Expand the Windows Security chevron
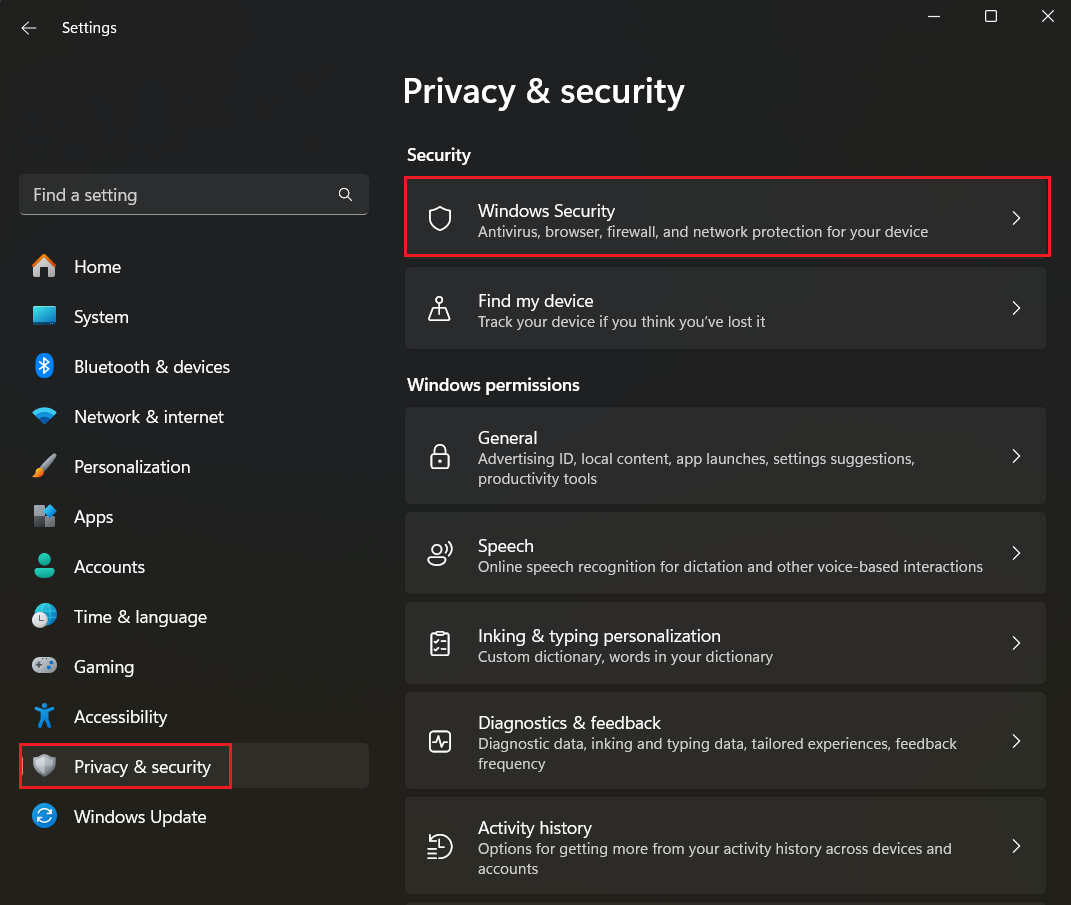The image size is (1071, 905). pos(1016,219)
